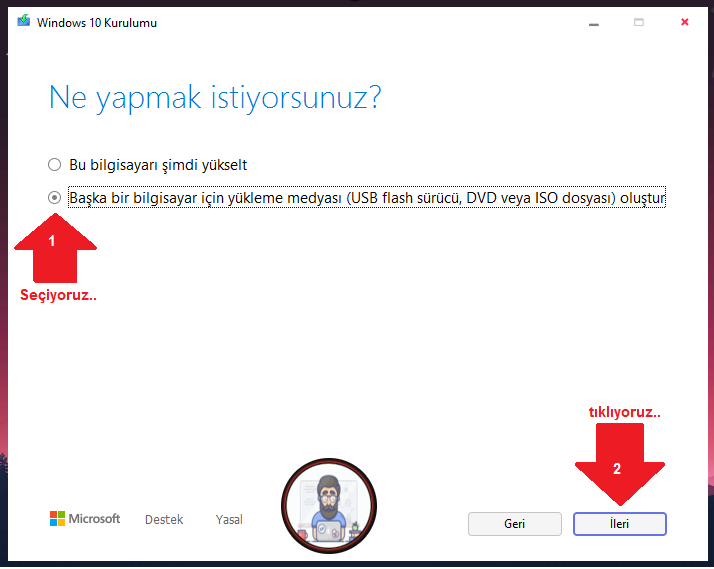Click the İleri button

click(x=619, y=524)
